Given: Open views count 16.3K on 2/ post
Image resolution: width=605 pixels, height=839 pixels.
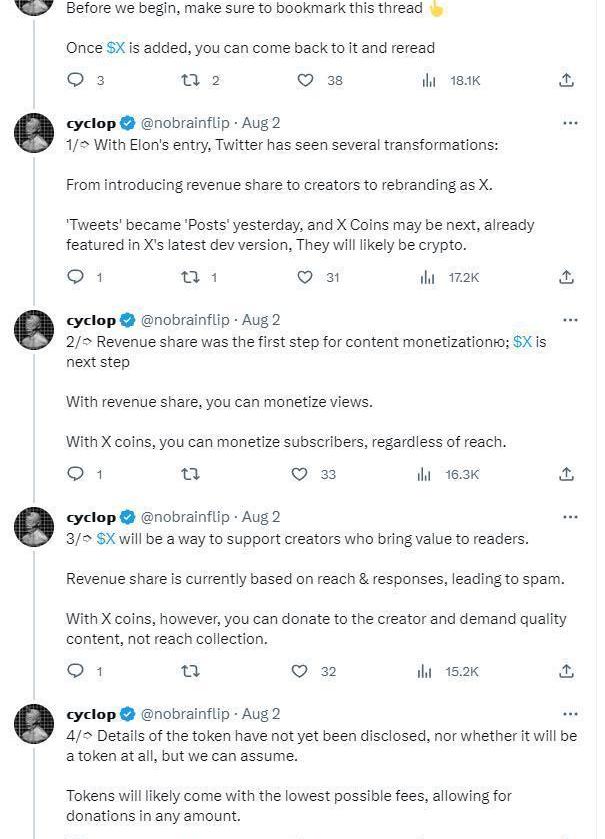Looking at the screenshot, I should [x=450, y=474].
